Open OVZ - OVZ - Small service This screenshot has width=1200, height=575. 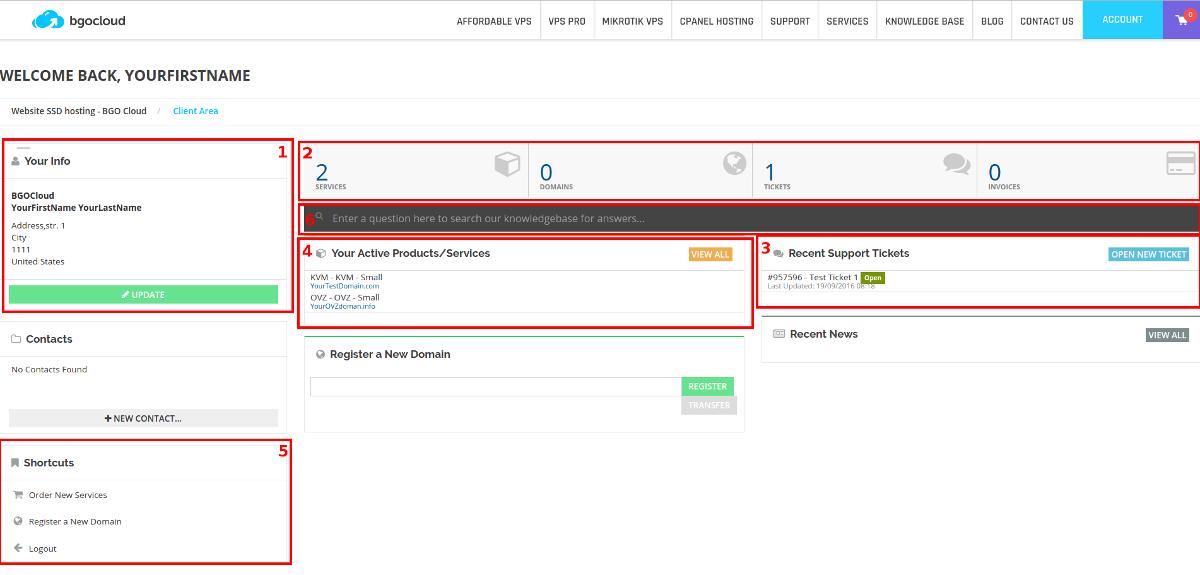tap(345, 297)
